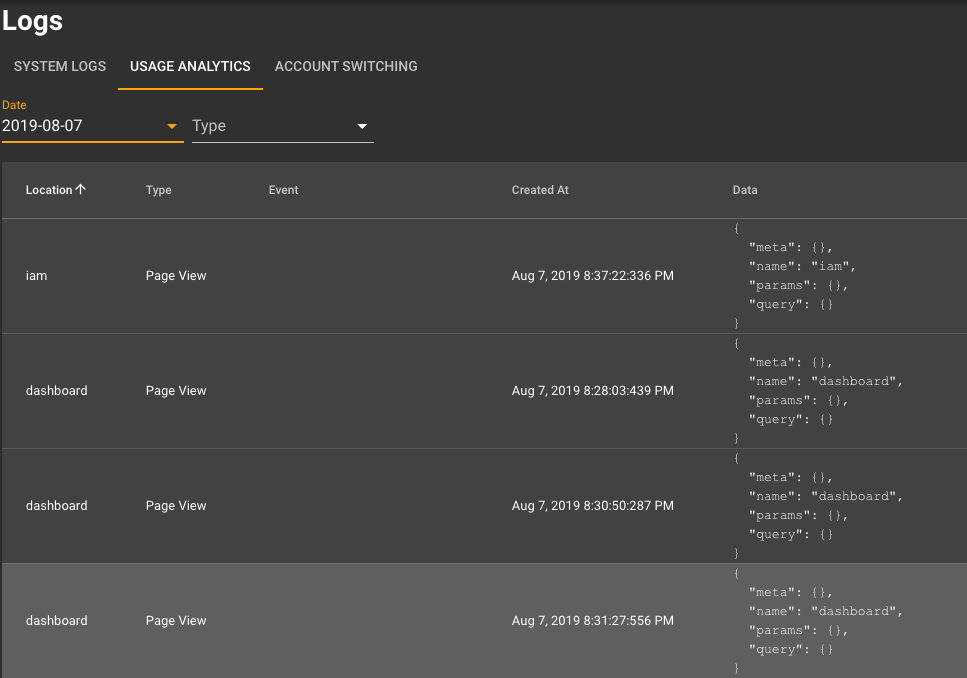Switch to the System Logs tab
The height and width of the screenshot is (678, 967).
point(60,67)
